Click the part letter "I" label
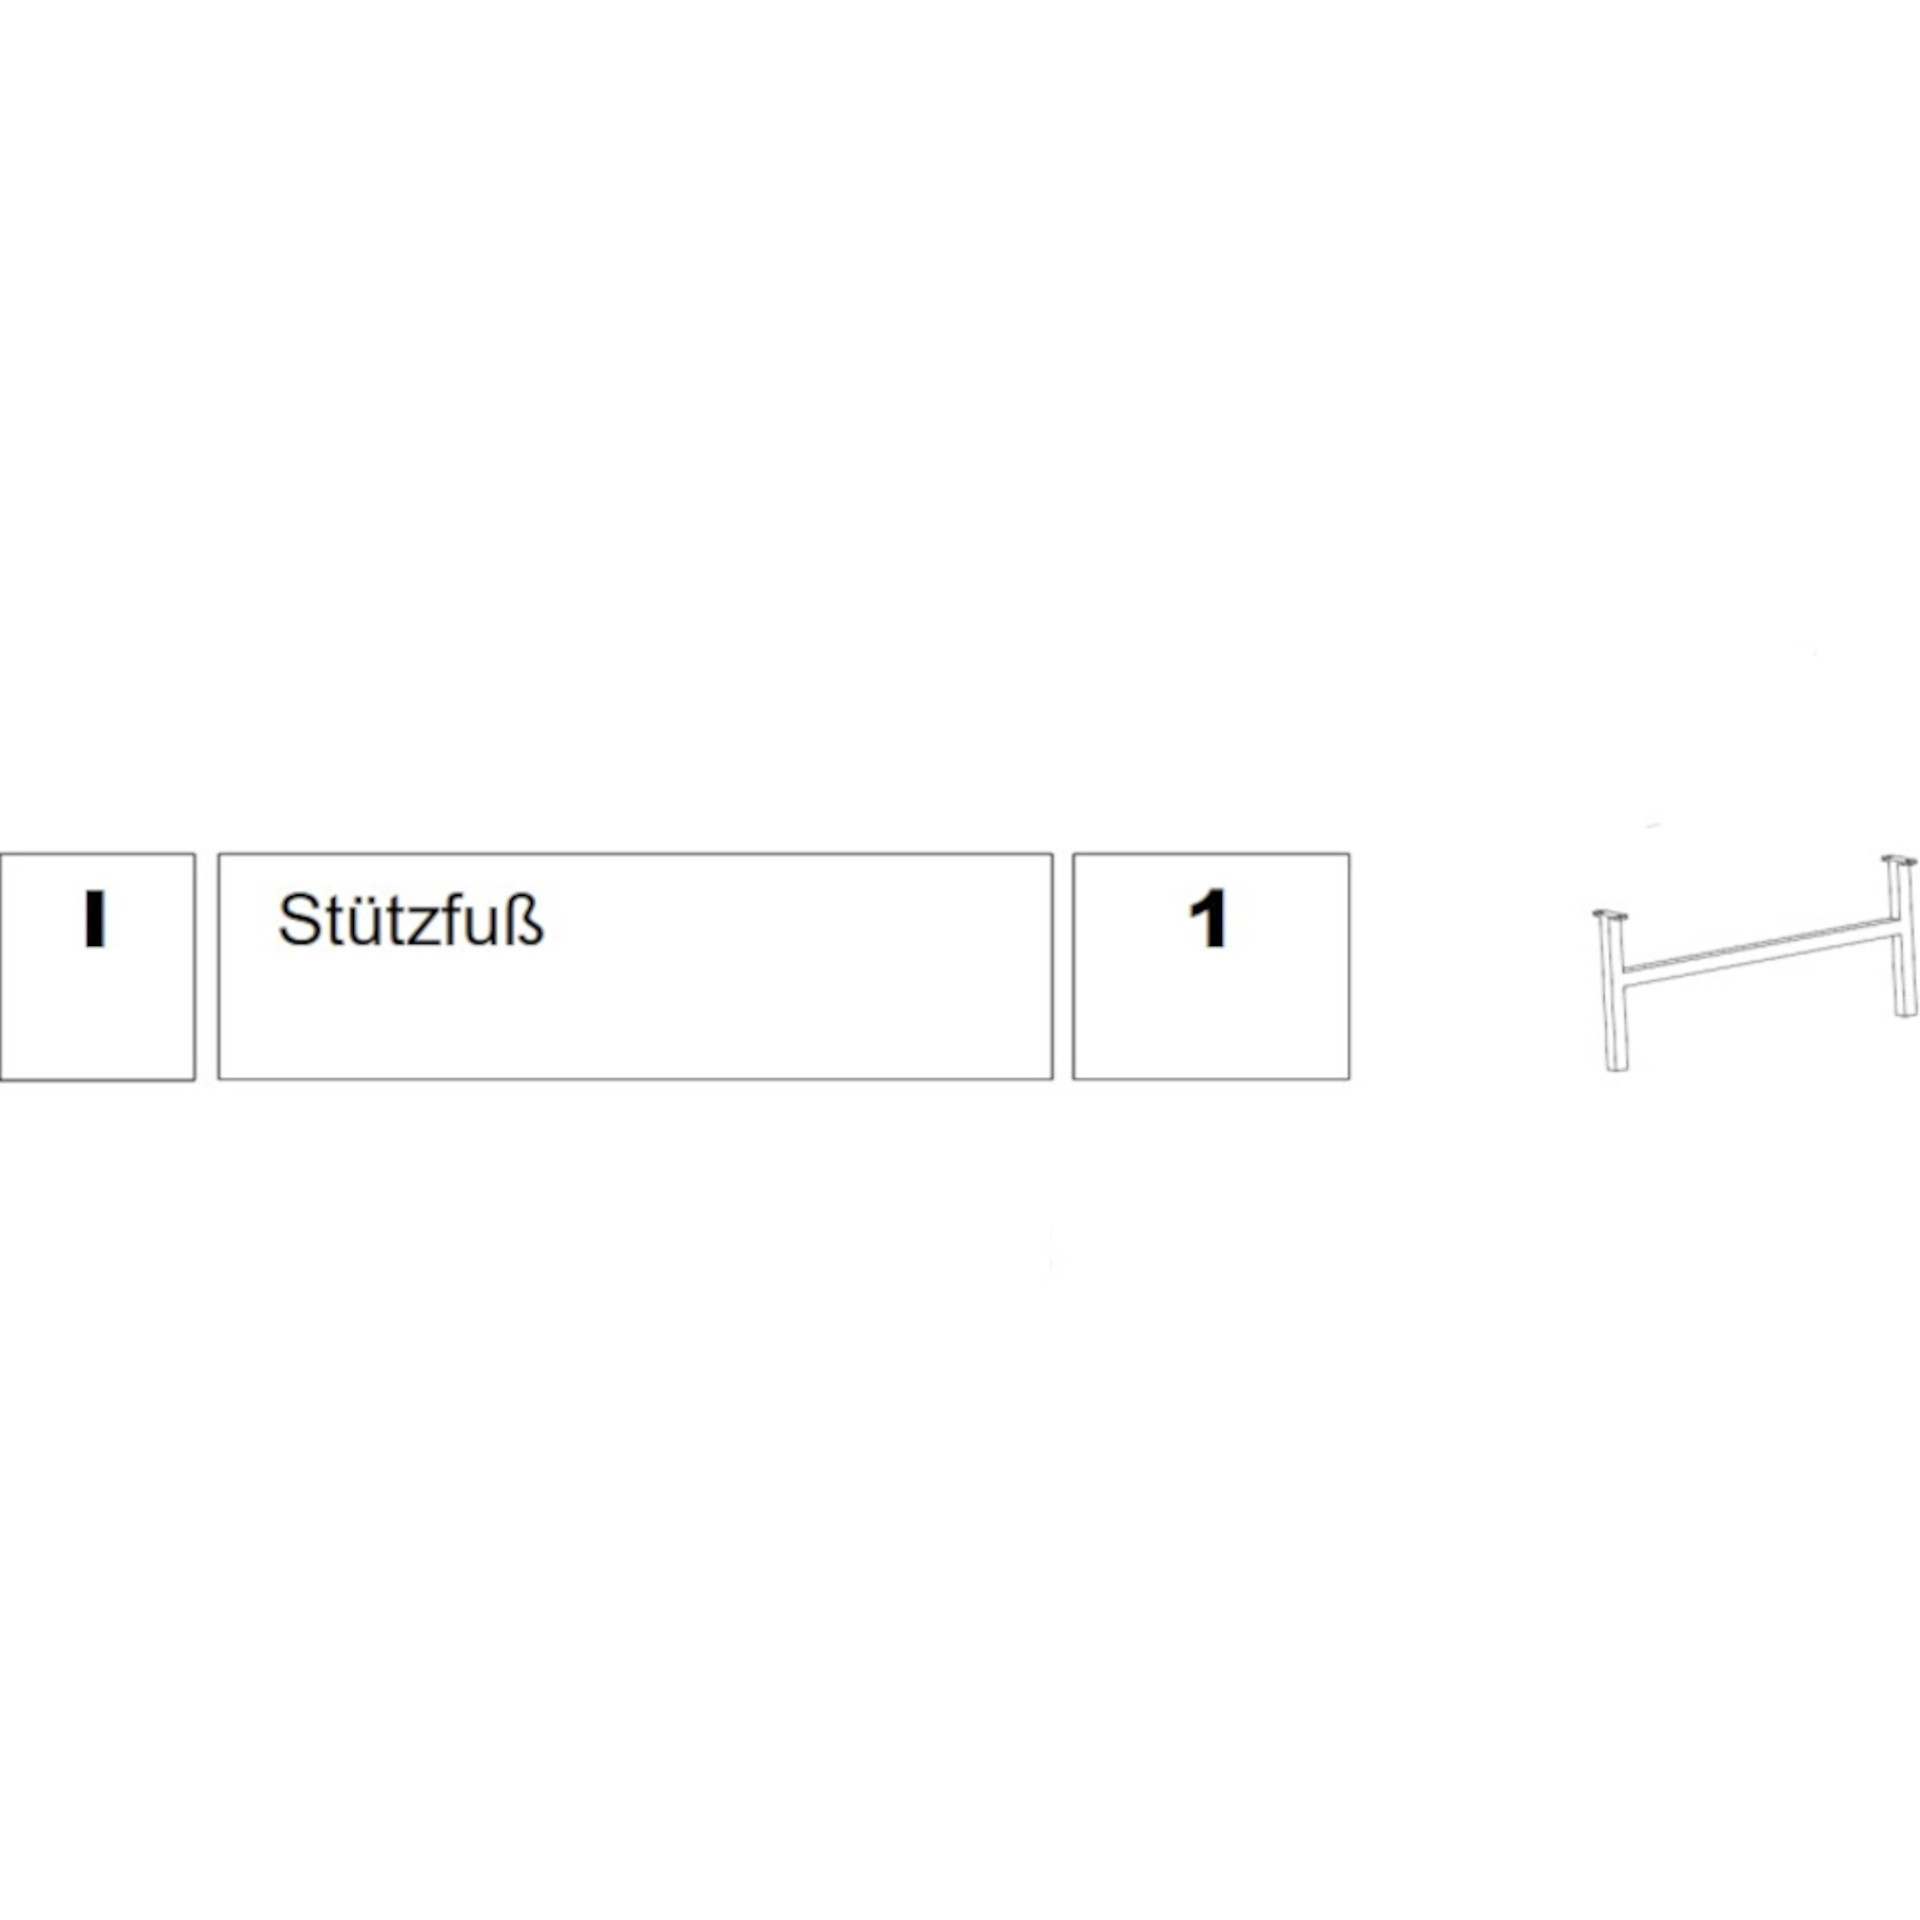Screen dimensions: 1920x1920 coord(94,919)
